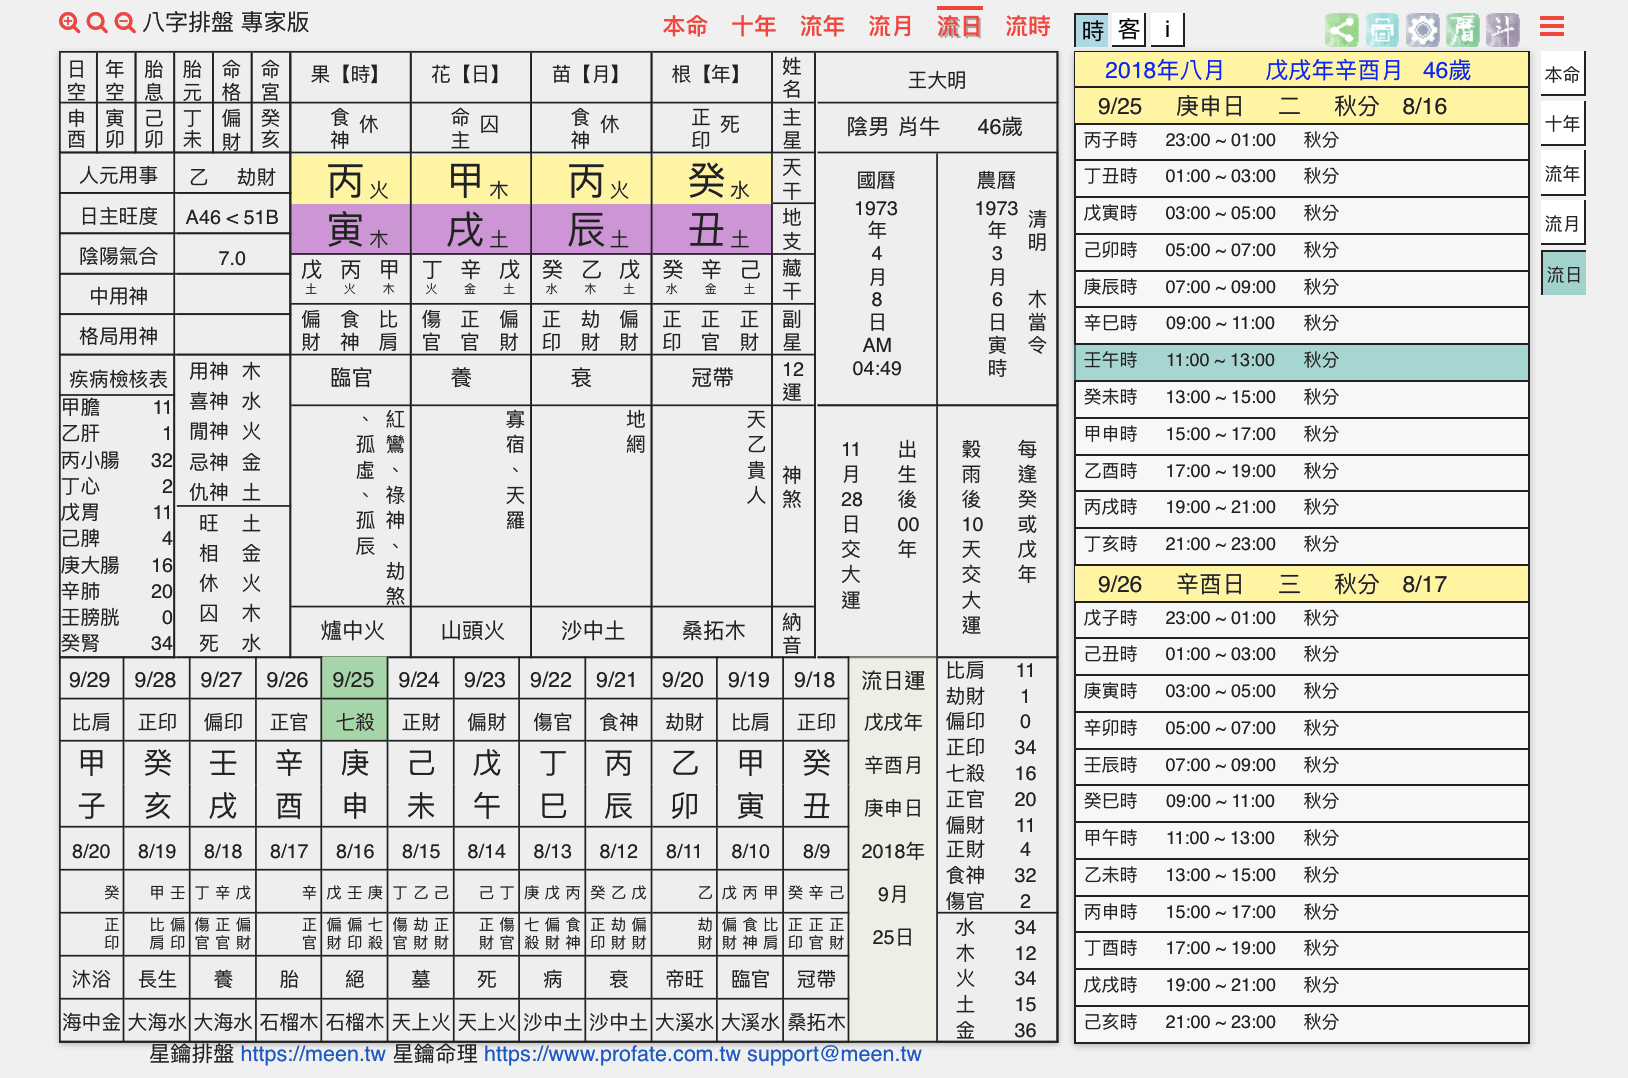The height and width of the screenshot is (1078, 1628).
Task: Click the 9/25 庚申日 date header
Action: (1301, 106)
